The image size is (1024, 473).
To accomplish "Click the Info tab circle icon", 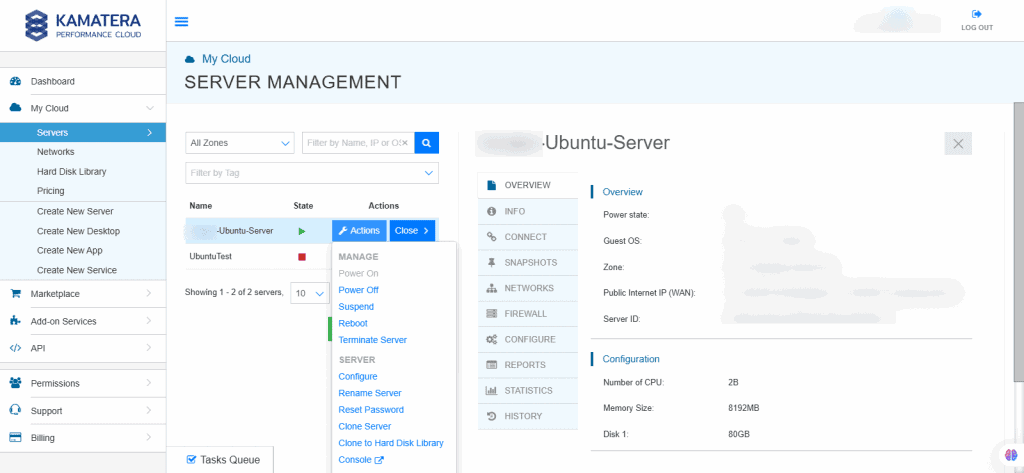I will (492, 212).
